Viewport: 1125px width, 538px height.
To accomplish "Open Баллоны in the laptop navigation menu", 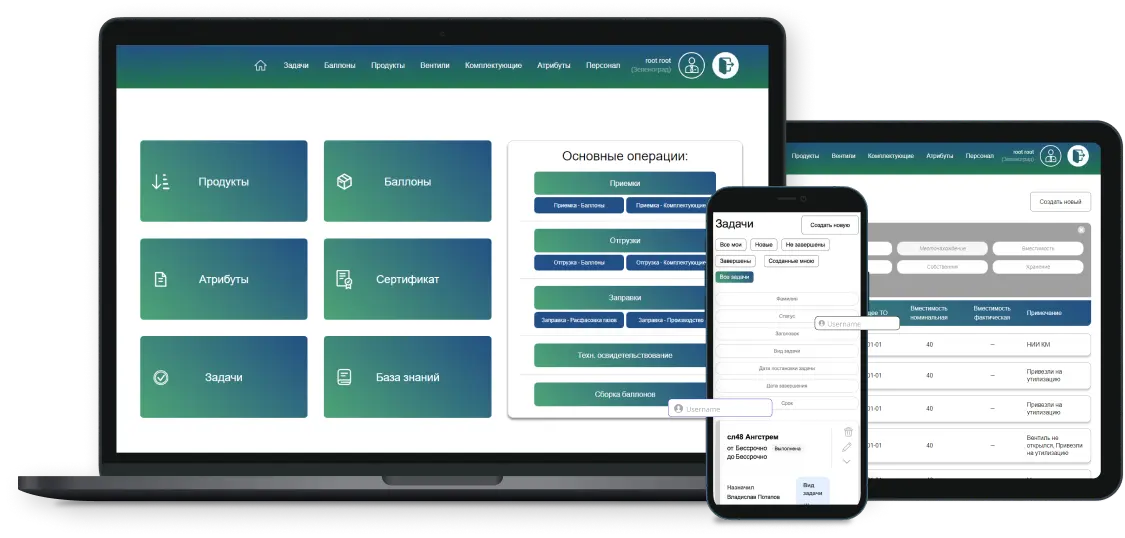I will (x=339, y=66).
